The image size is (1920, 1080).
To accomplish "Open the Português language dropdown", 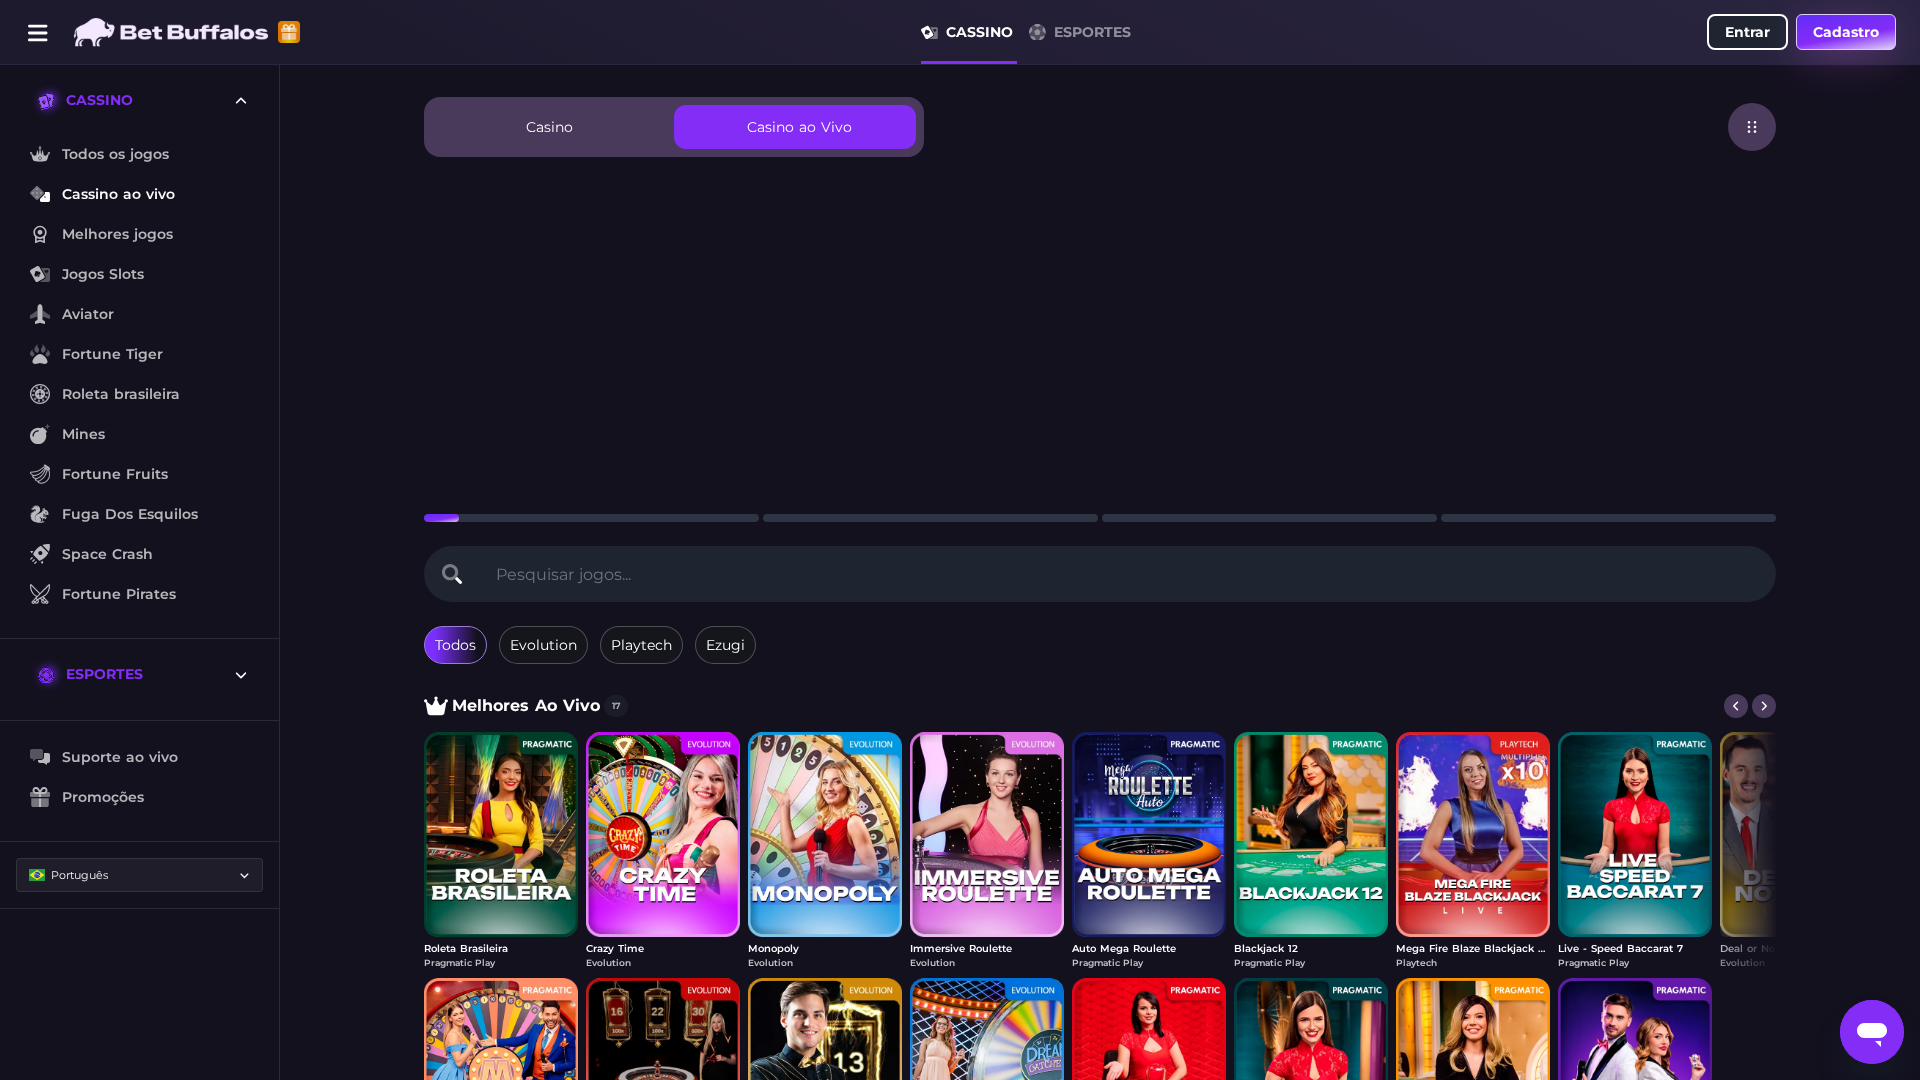I will coord(140,875).
